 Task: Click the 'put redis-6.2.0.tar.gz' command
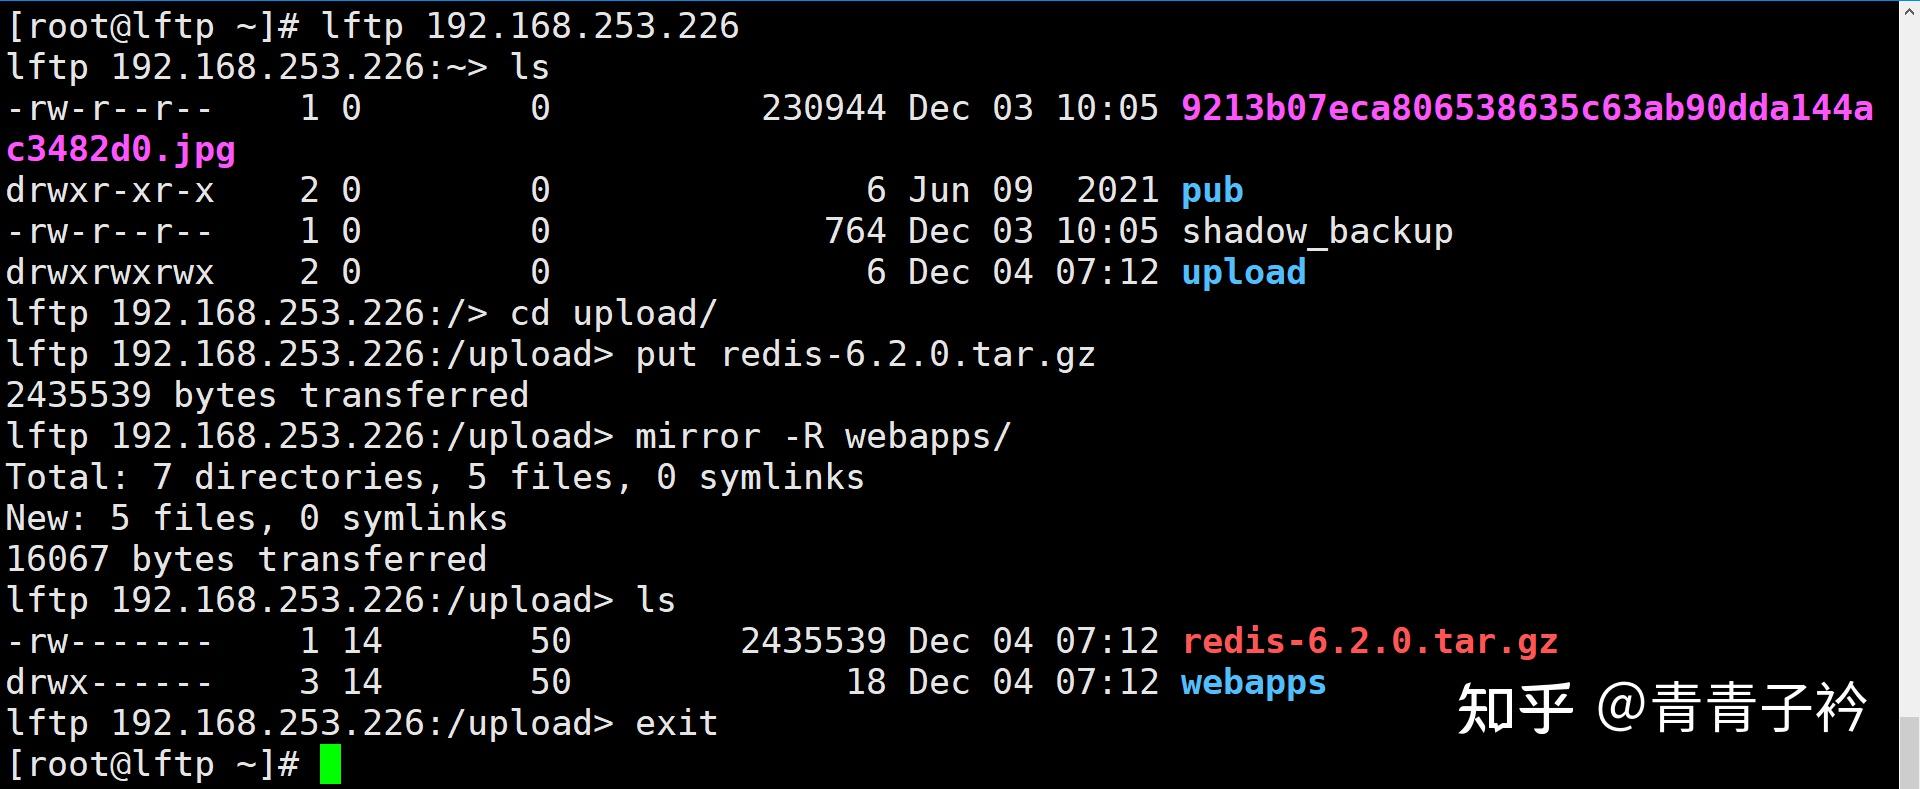(866, 355)
